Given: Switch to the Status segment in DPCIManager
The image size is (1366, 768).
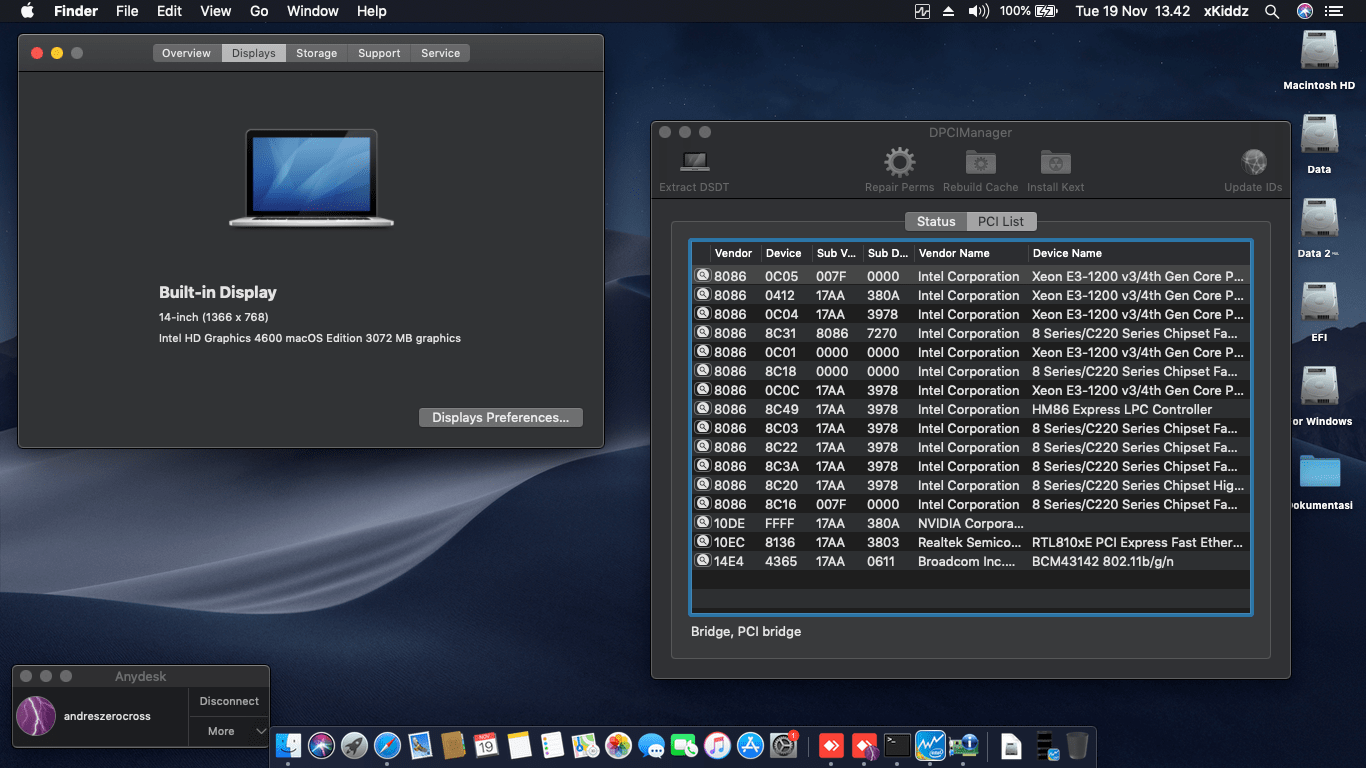Looking at the screenshot, I should coord(936,221).
